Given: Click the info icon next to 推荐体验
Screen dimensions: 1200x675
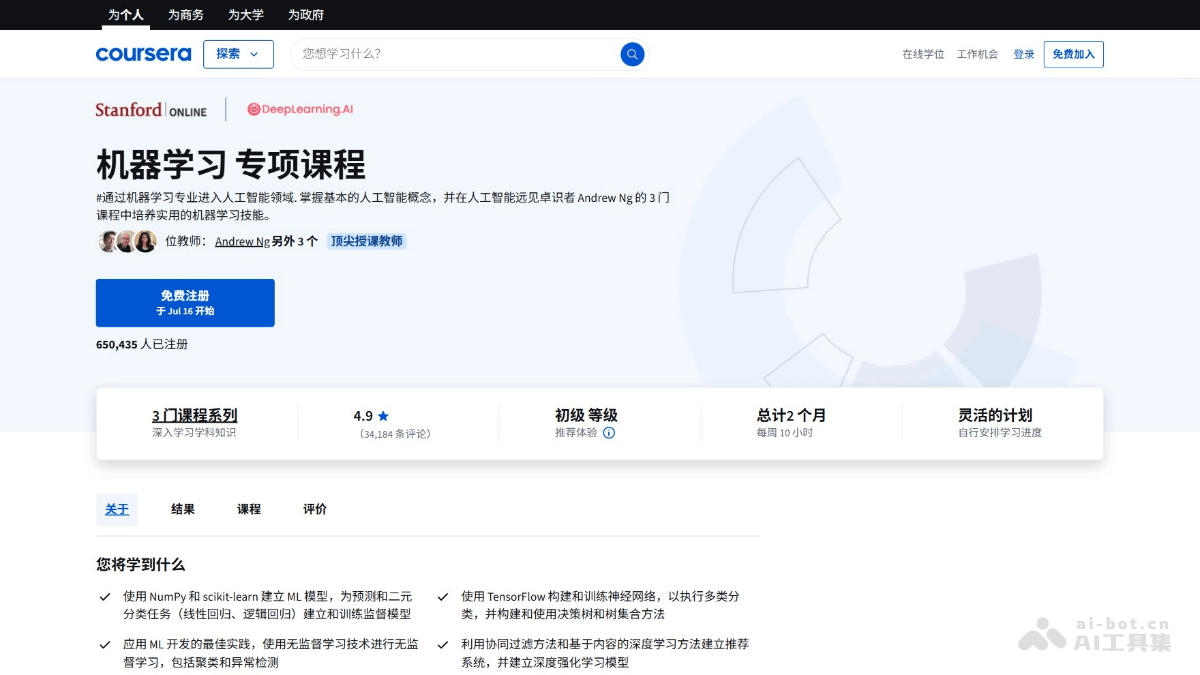Looking at the screenshot, I should 609,434.
